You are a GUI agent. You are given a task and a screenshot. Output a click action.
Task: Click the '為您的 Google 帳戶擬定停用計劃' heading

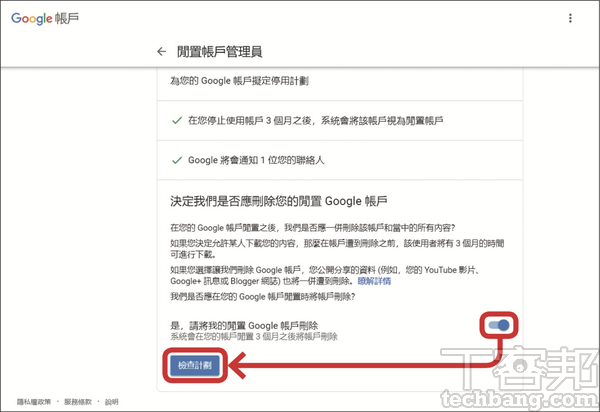click(x=240, y=81)
